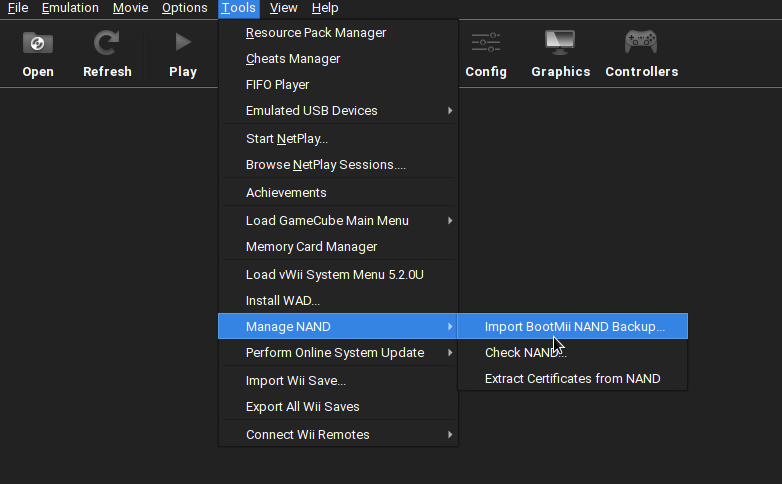782x484 pixels.
Task: Click Start NetPlay menu item
Action: 287,139
